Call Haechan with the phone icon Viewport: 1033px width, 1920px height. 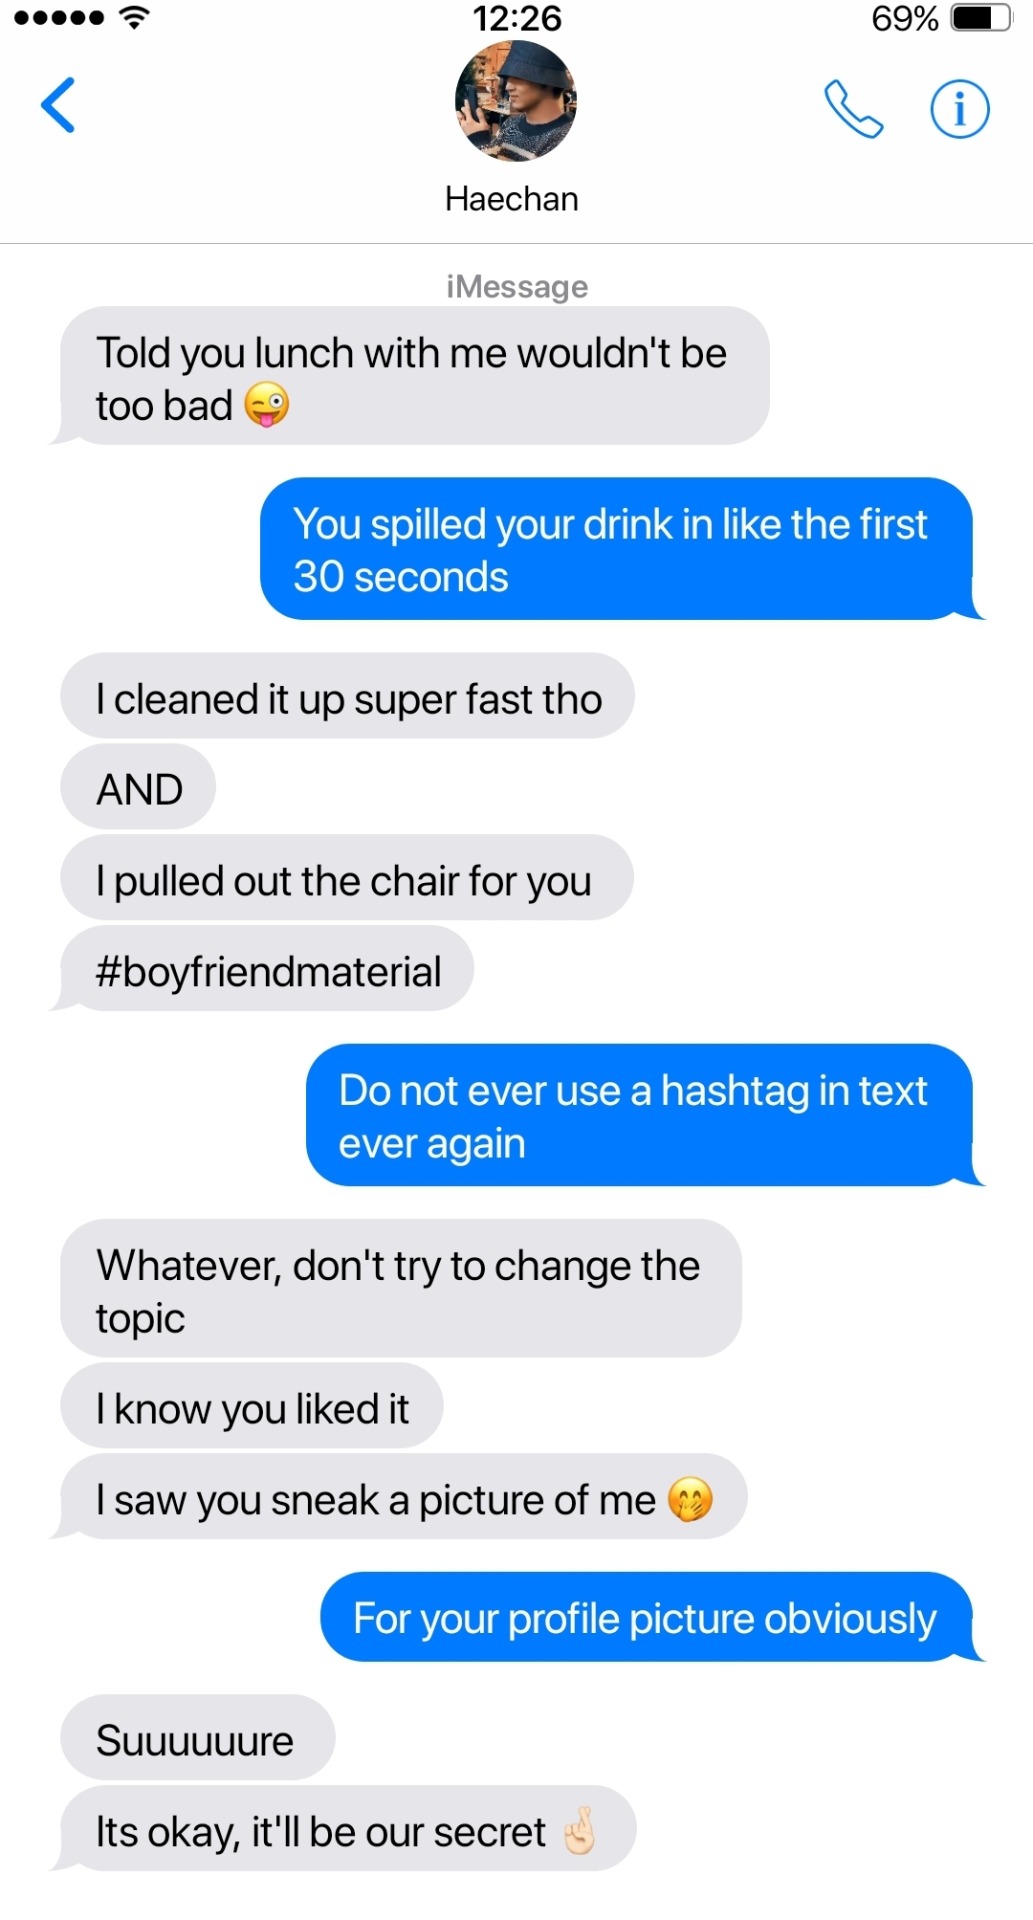coord(853,109)
